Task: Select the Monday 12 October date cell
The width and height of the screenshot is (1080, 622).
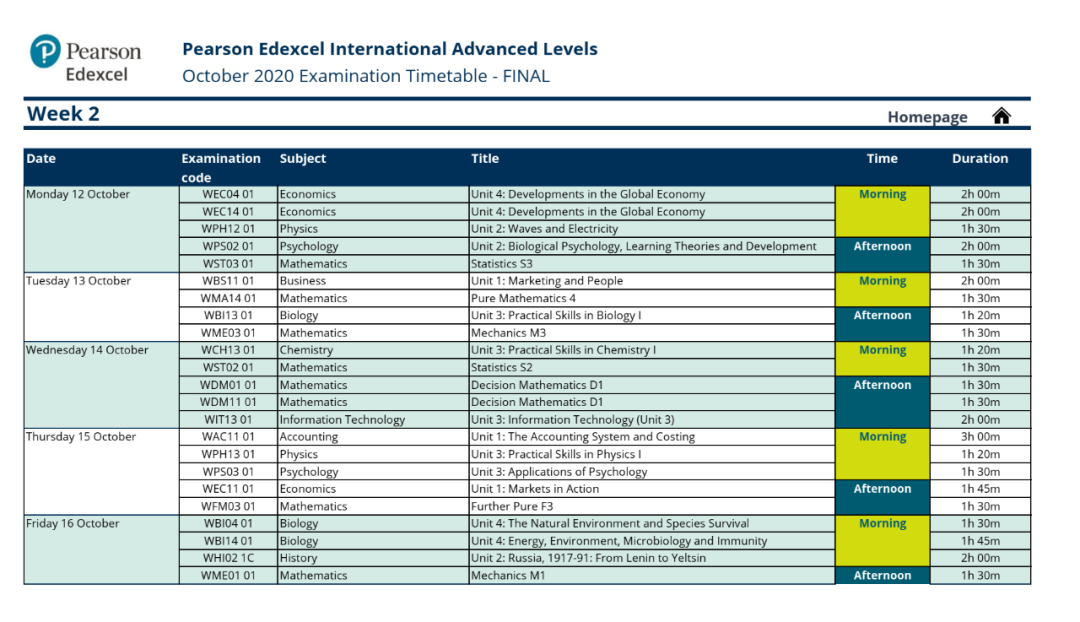Action: 101,229
